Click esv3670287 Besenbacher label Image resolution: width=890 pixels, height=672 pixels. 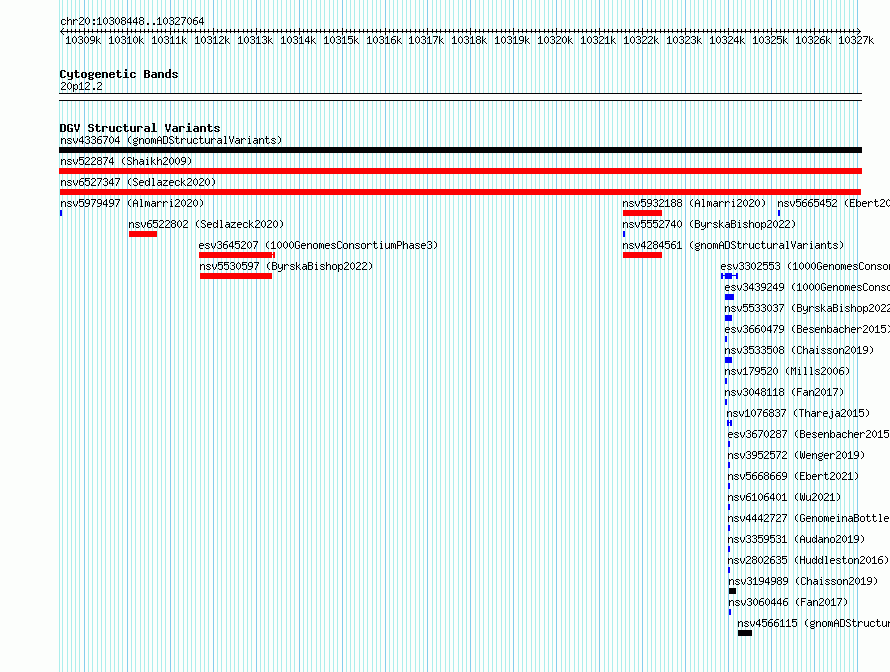[x=809, y=434]
